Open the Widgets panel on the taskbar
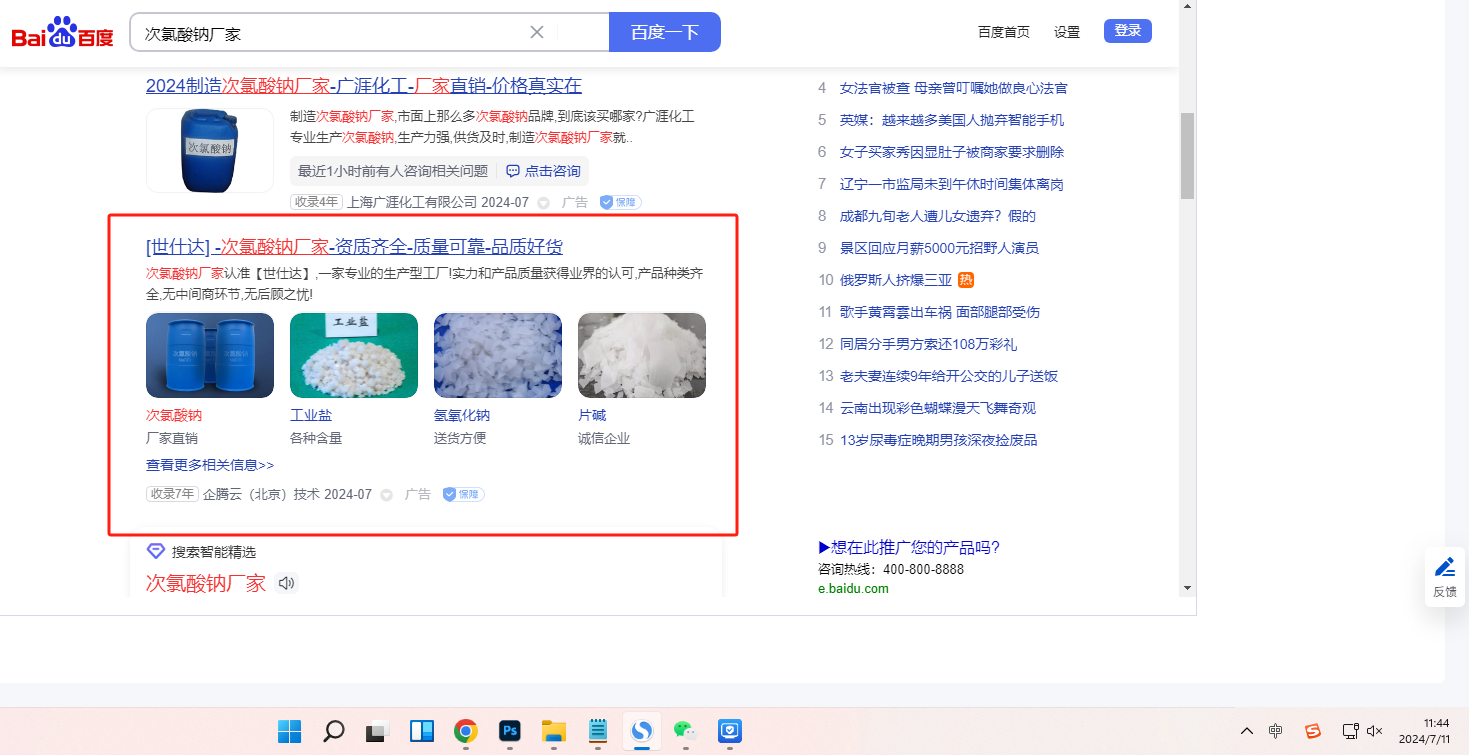1469x755 pixels. 421,731
